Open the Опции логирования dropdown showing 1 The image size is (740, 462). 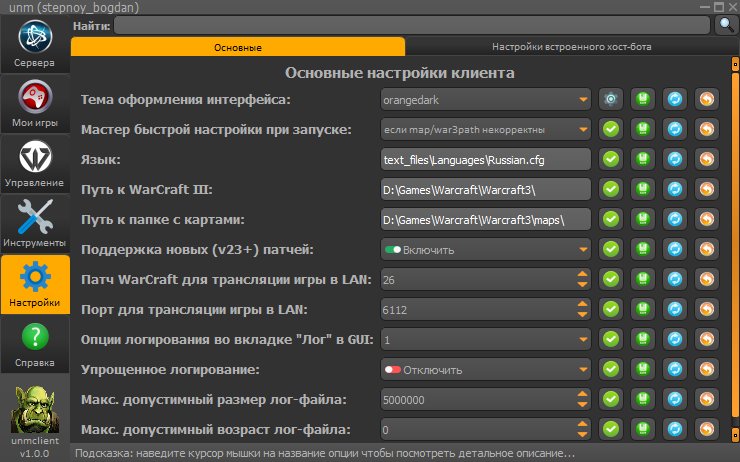click(486, 339)
